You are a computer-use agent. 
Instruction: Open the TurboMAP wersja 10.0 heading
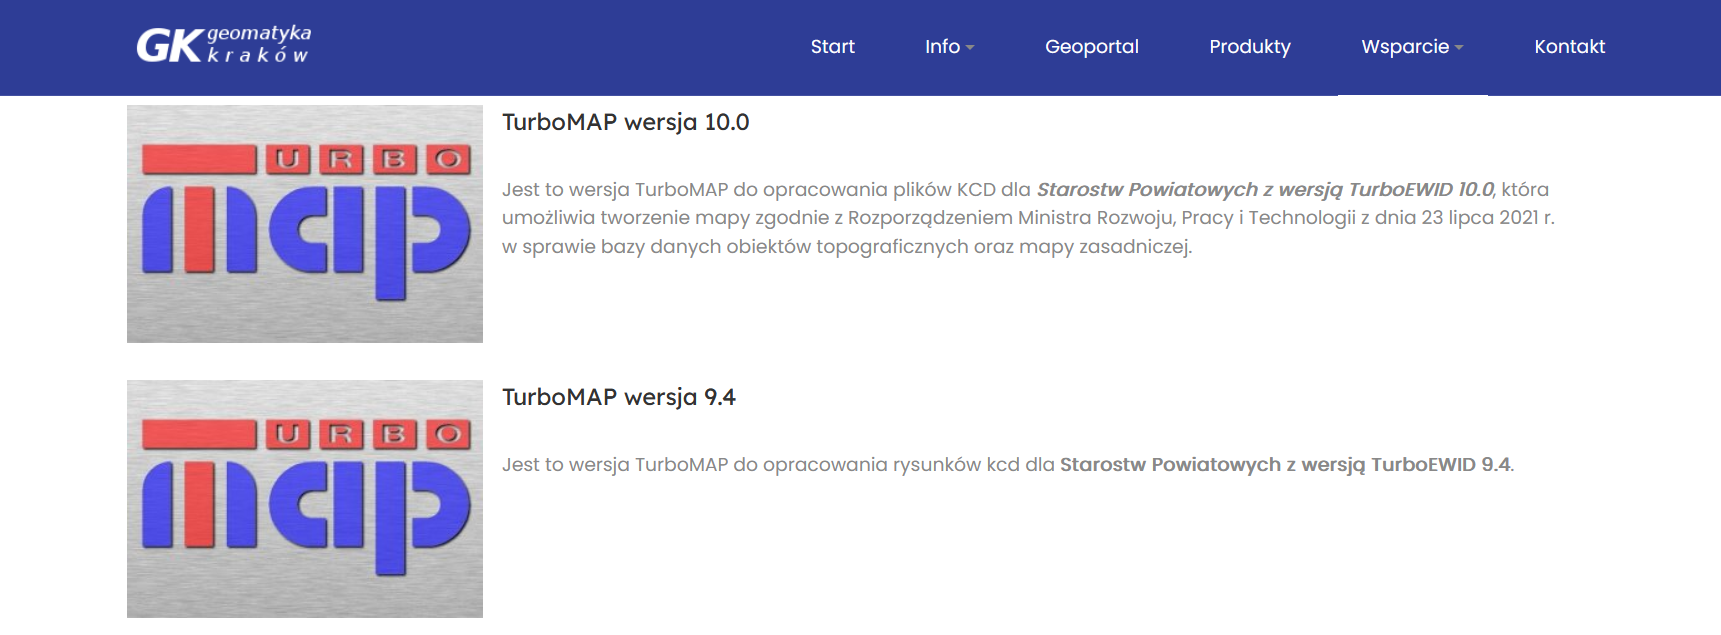[x=626, y=122]
